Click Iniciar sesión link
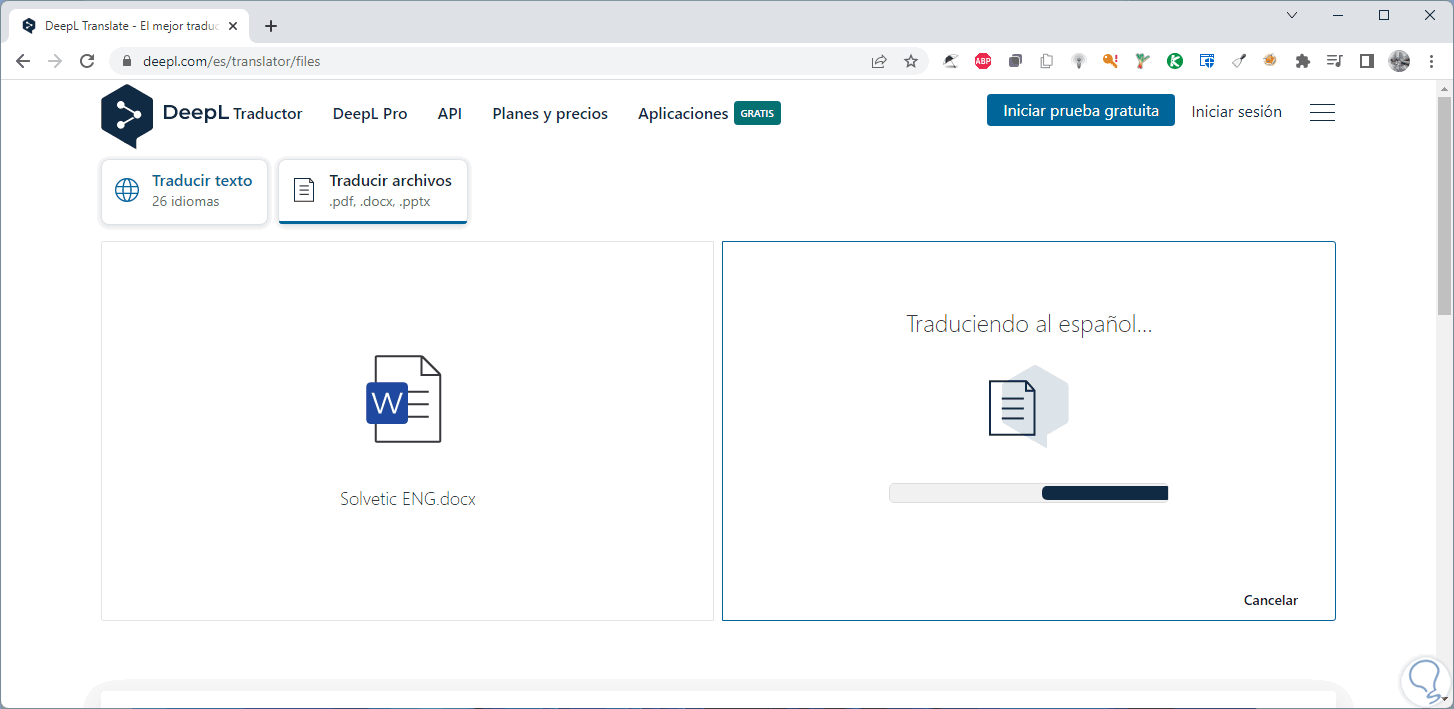The height and width of the screenshot is (709, 1454). pos(1236,112)
